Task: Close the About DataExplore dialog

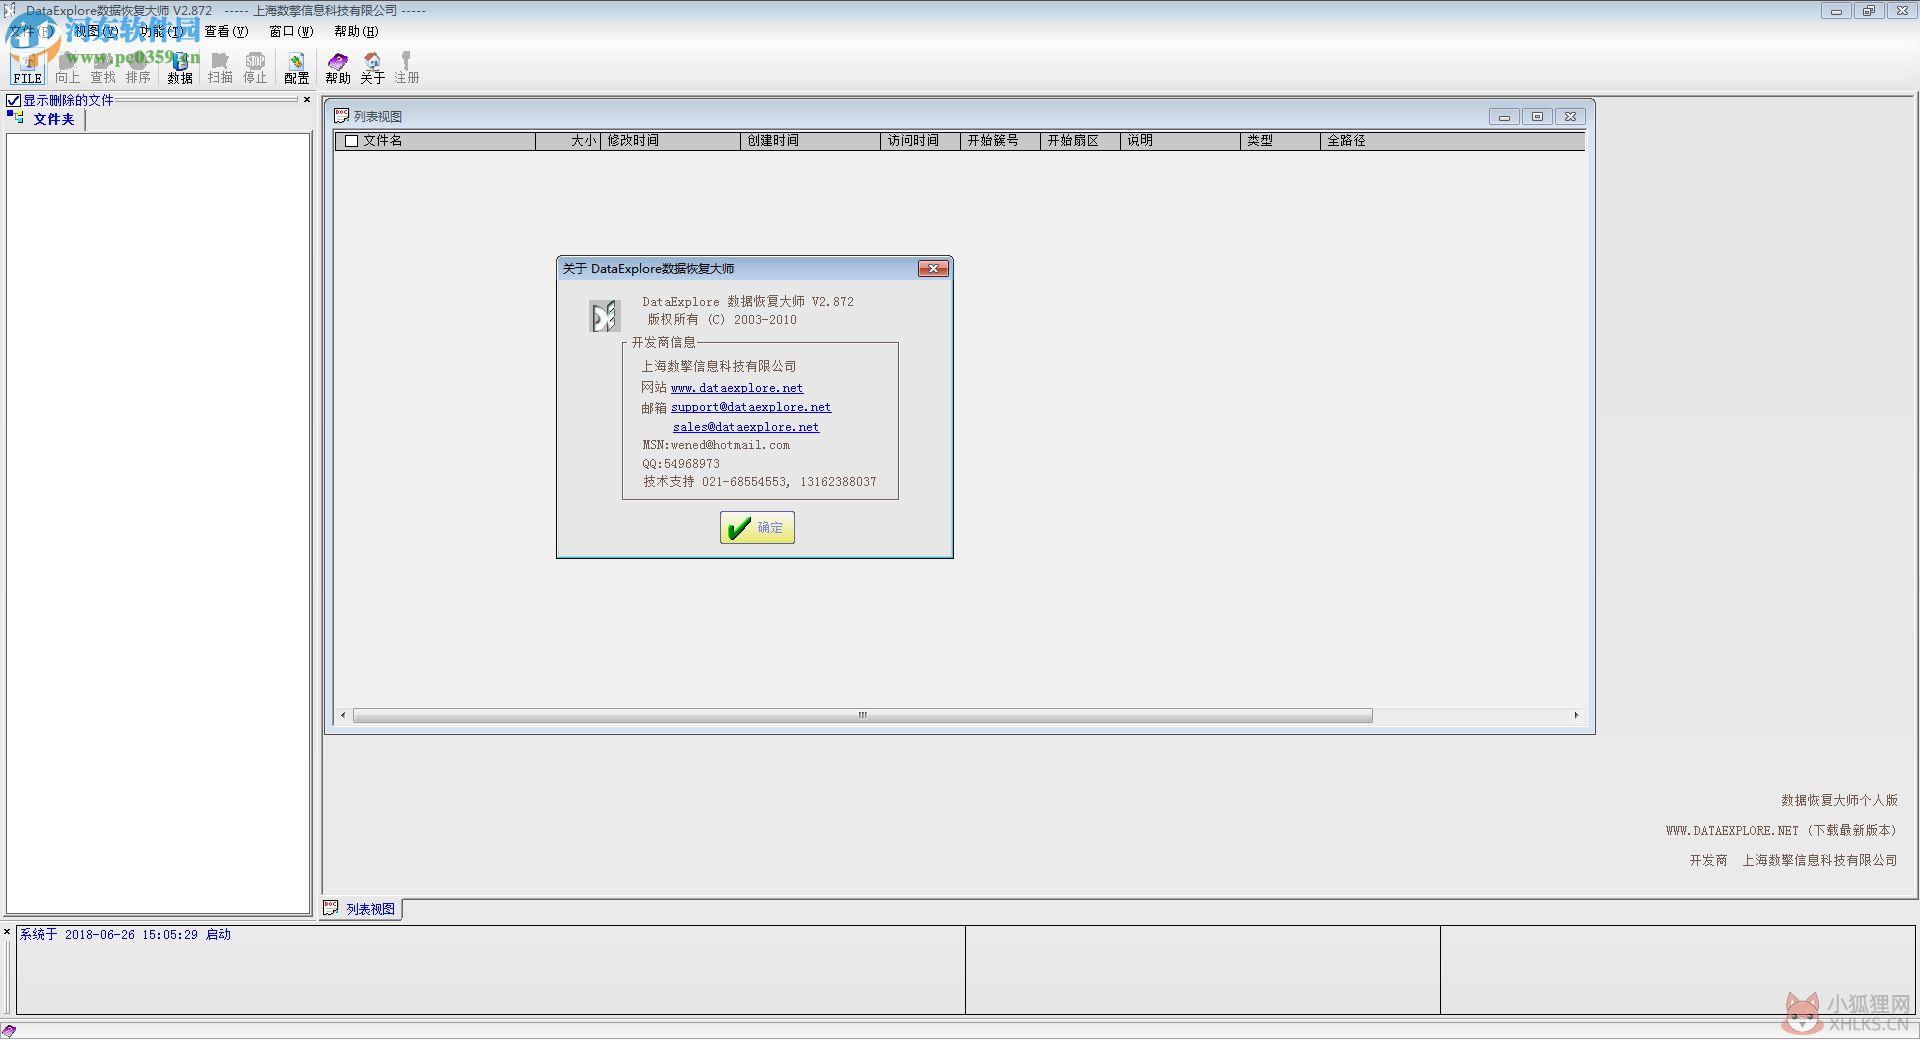Action: click(933, 268)
